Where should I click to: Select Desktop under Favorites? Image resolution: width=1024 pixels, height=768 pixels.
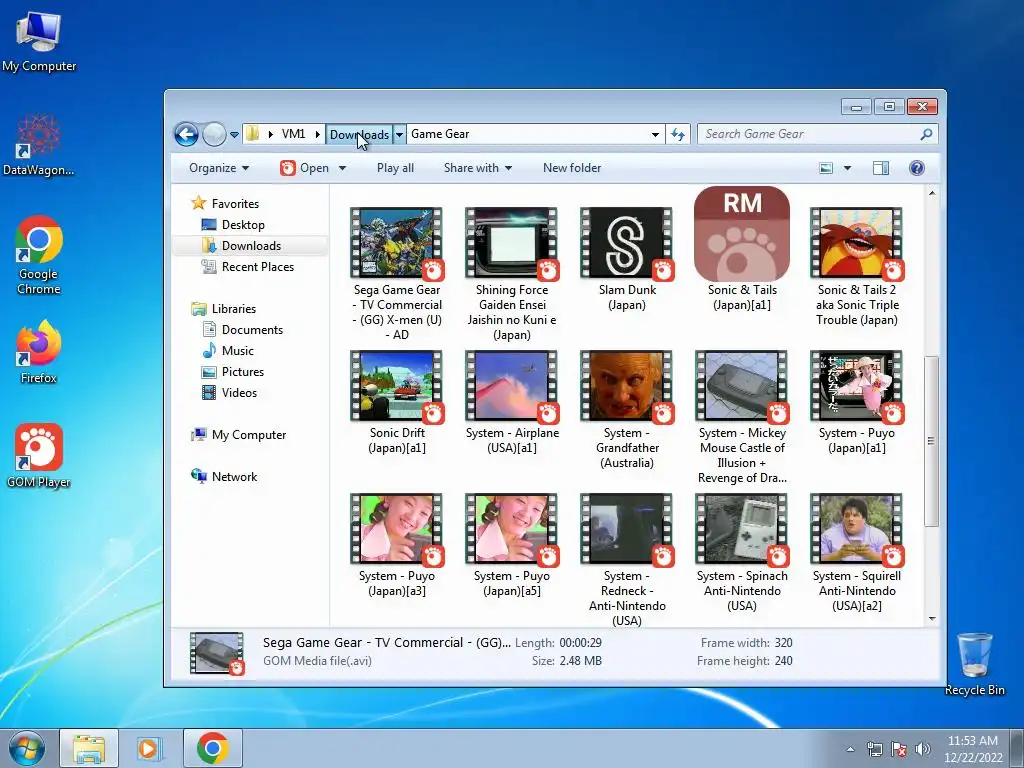pyautogui.click(x=243, y=225)
